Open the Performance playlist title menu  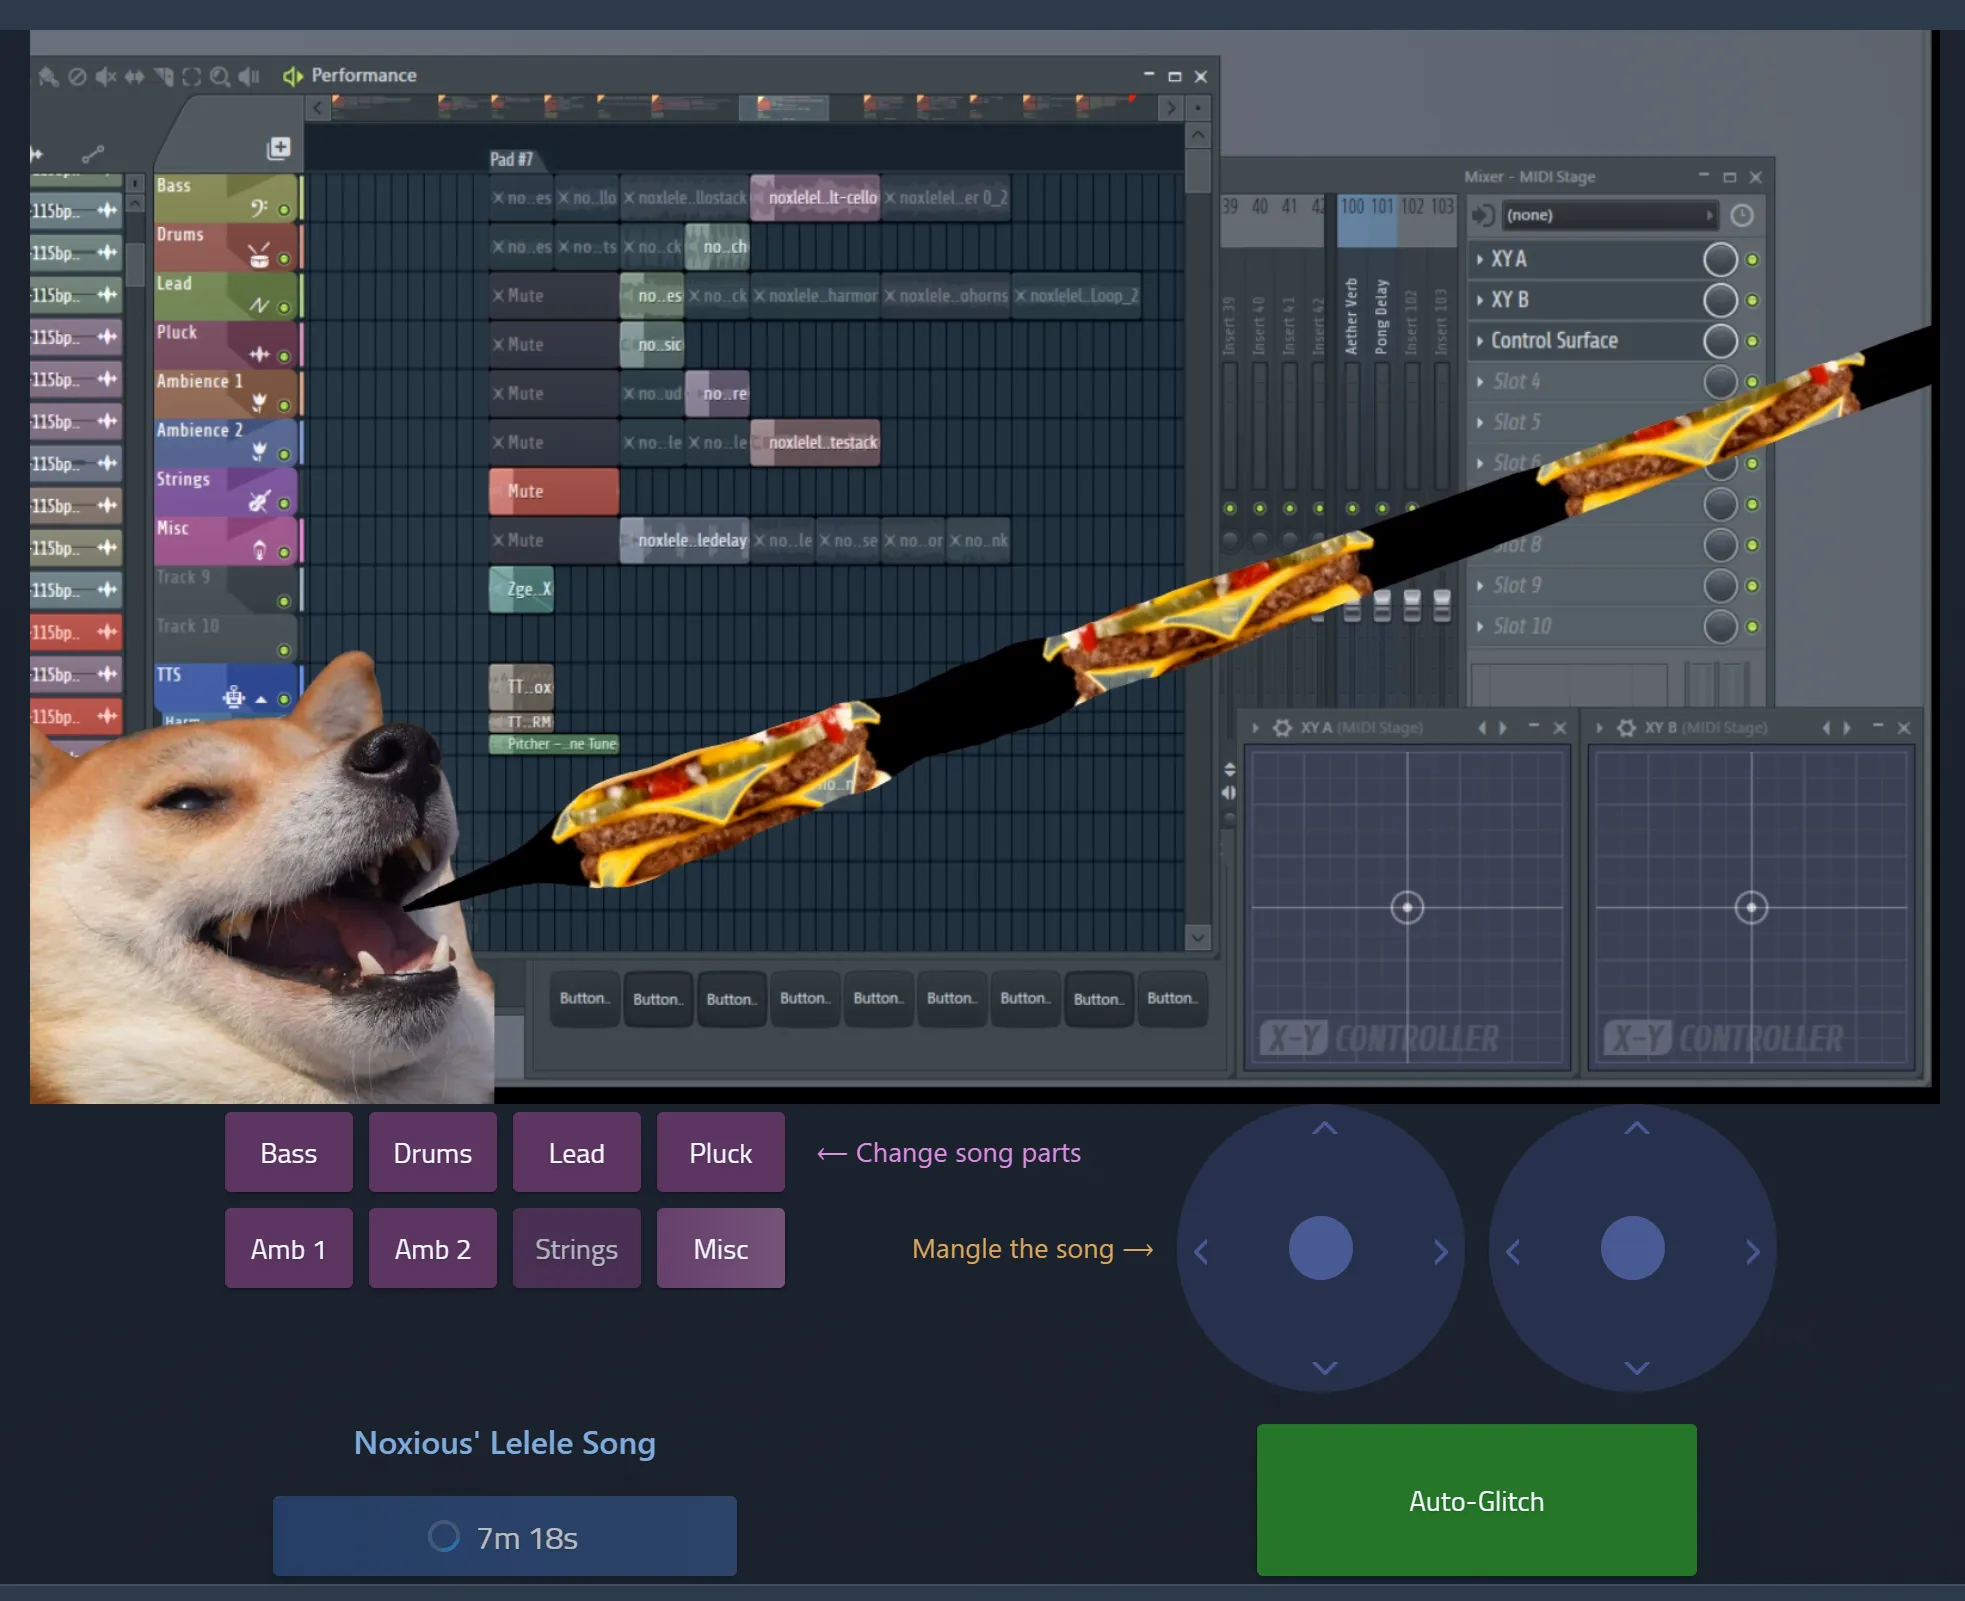tap(363, 76)
